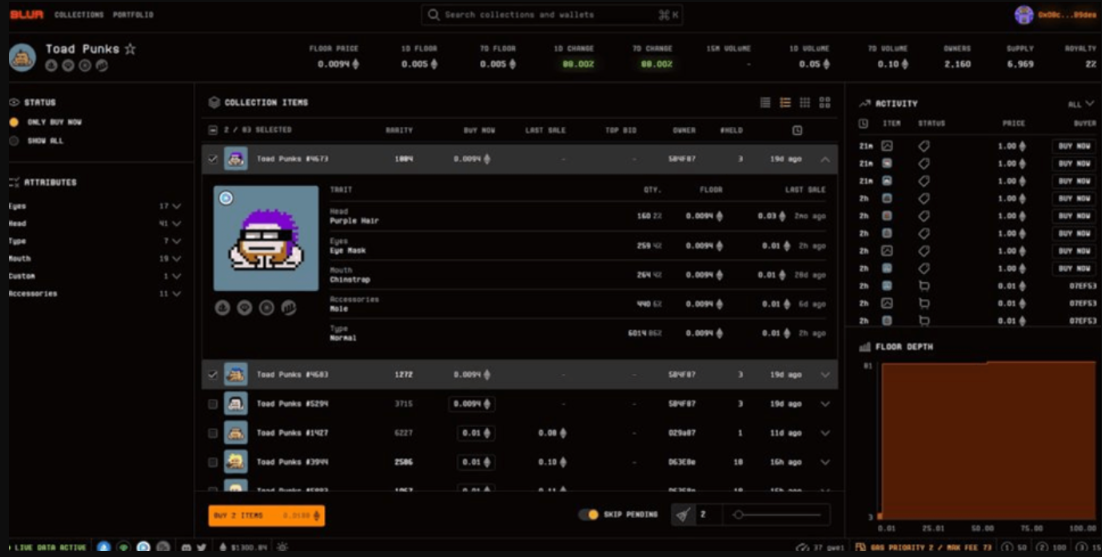1102x557 pixels.
Task: Click the orange Floor Depth chart area
Action: pyautogui.click(x=988, y=440)
